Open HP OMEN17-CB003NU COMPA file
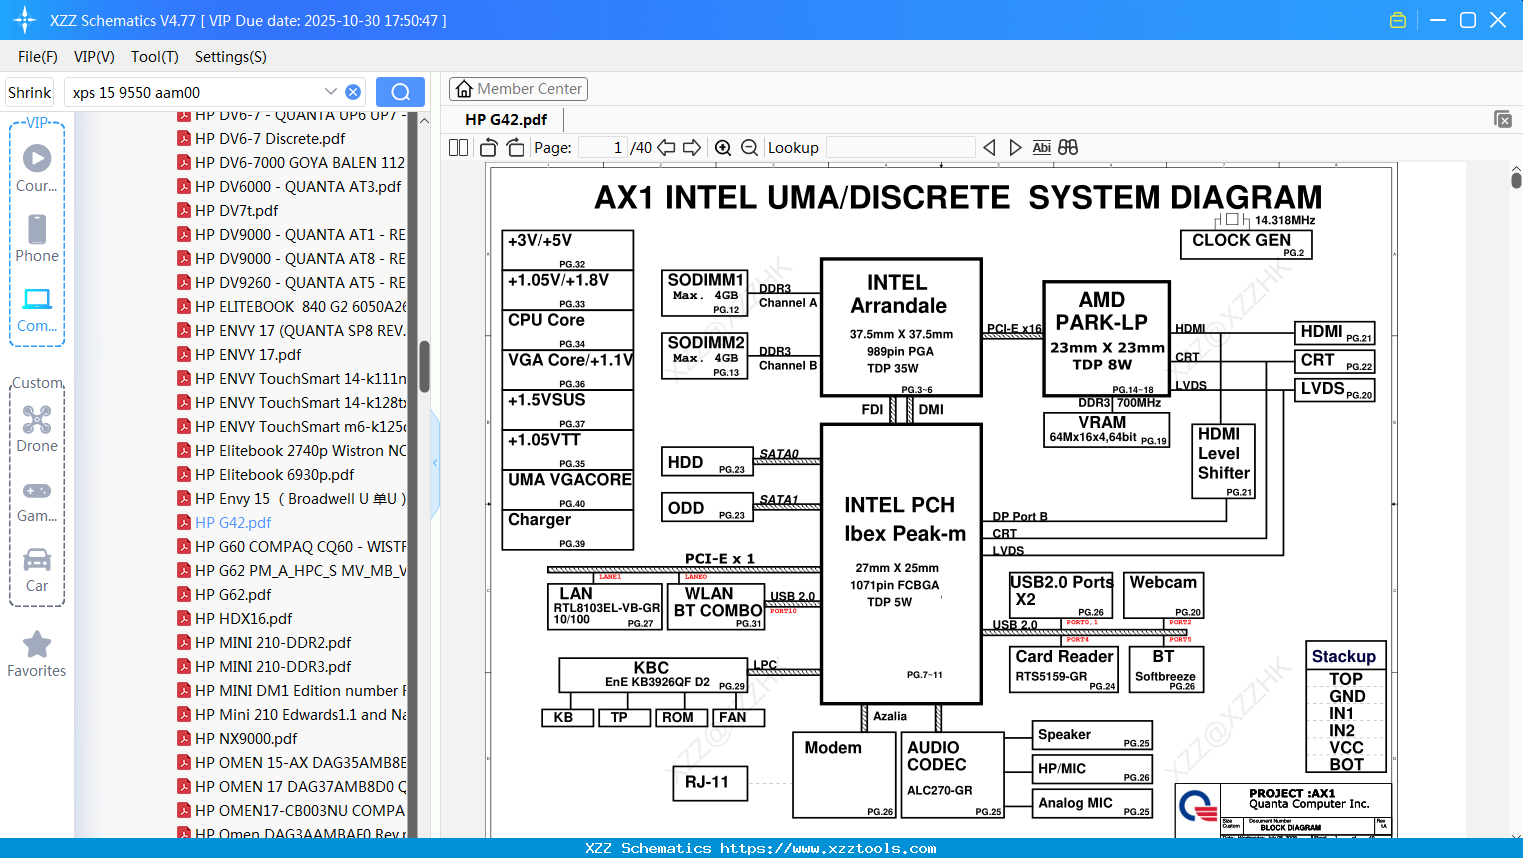Viewport: 1523px width, 858px height. (291, 811)
